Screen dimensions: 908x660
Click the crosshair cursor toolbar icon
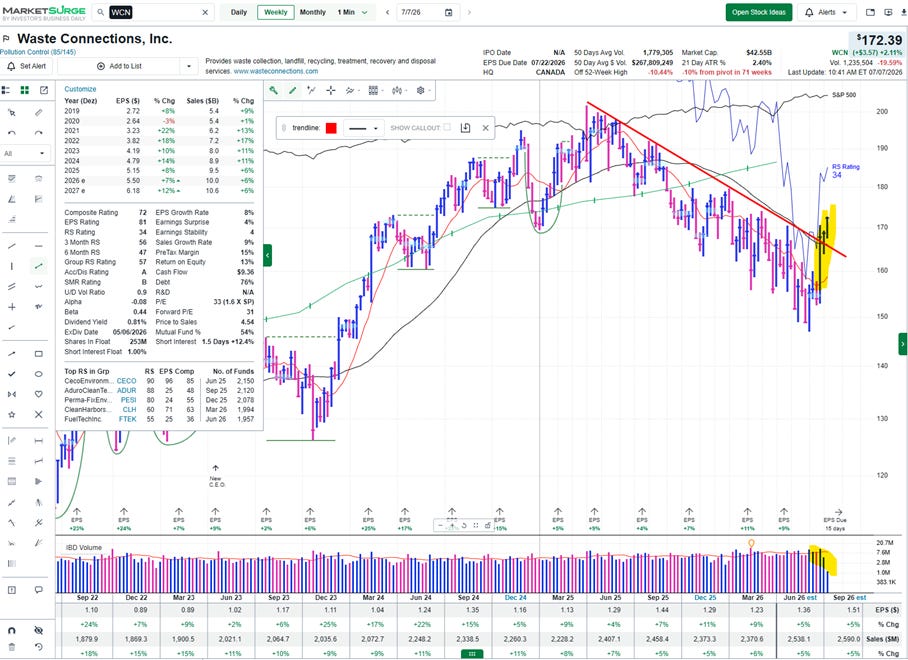331,90
